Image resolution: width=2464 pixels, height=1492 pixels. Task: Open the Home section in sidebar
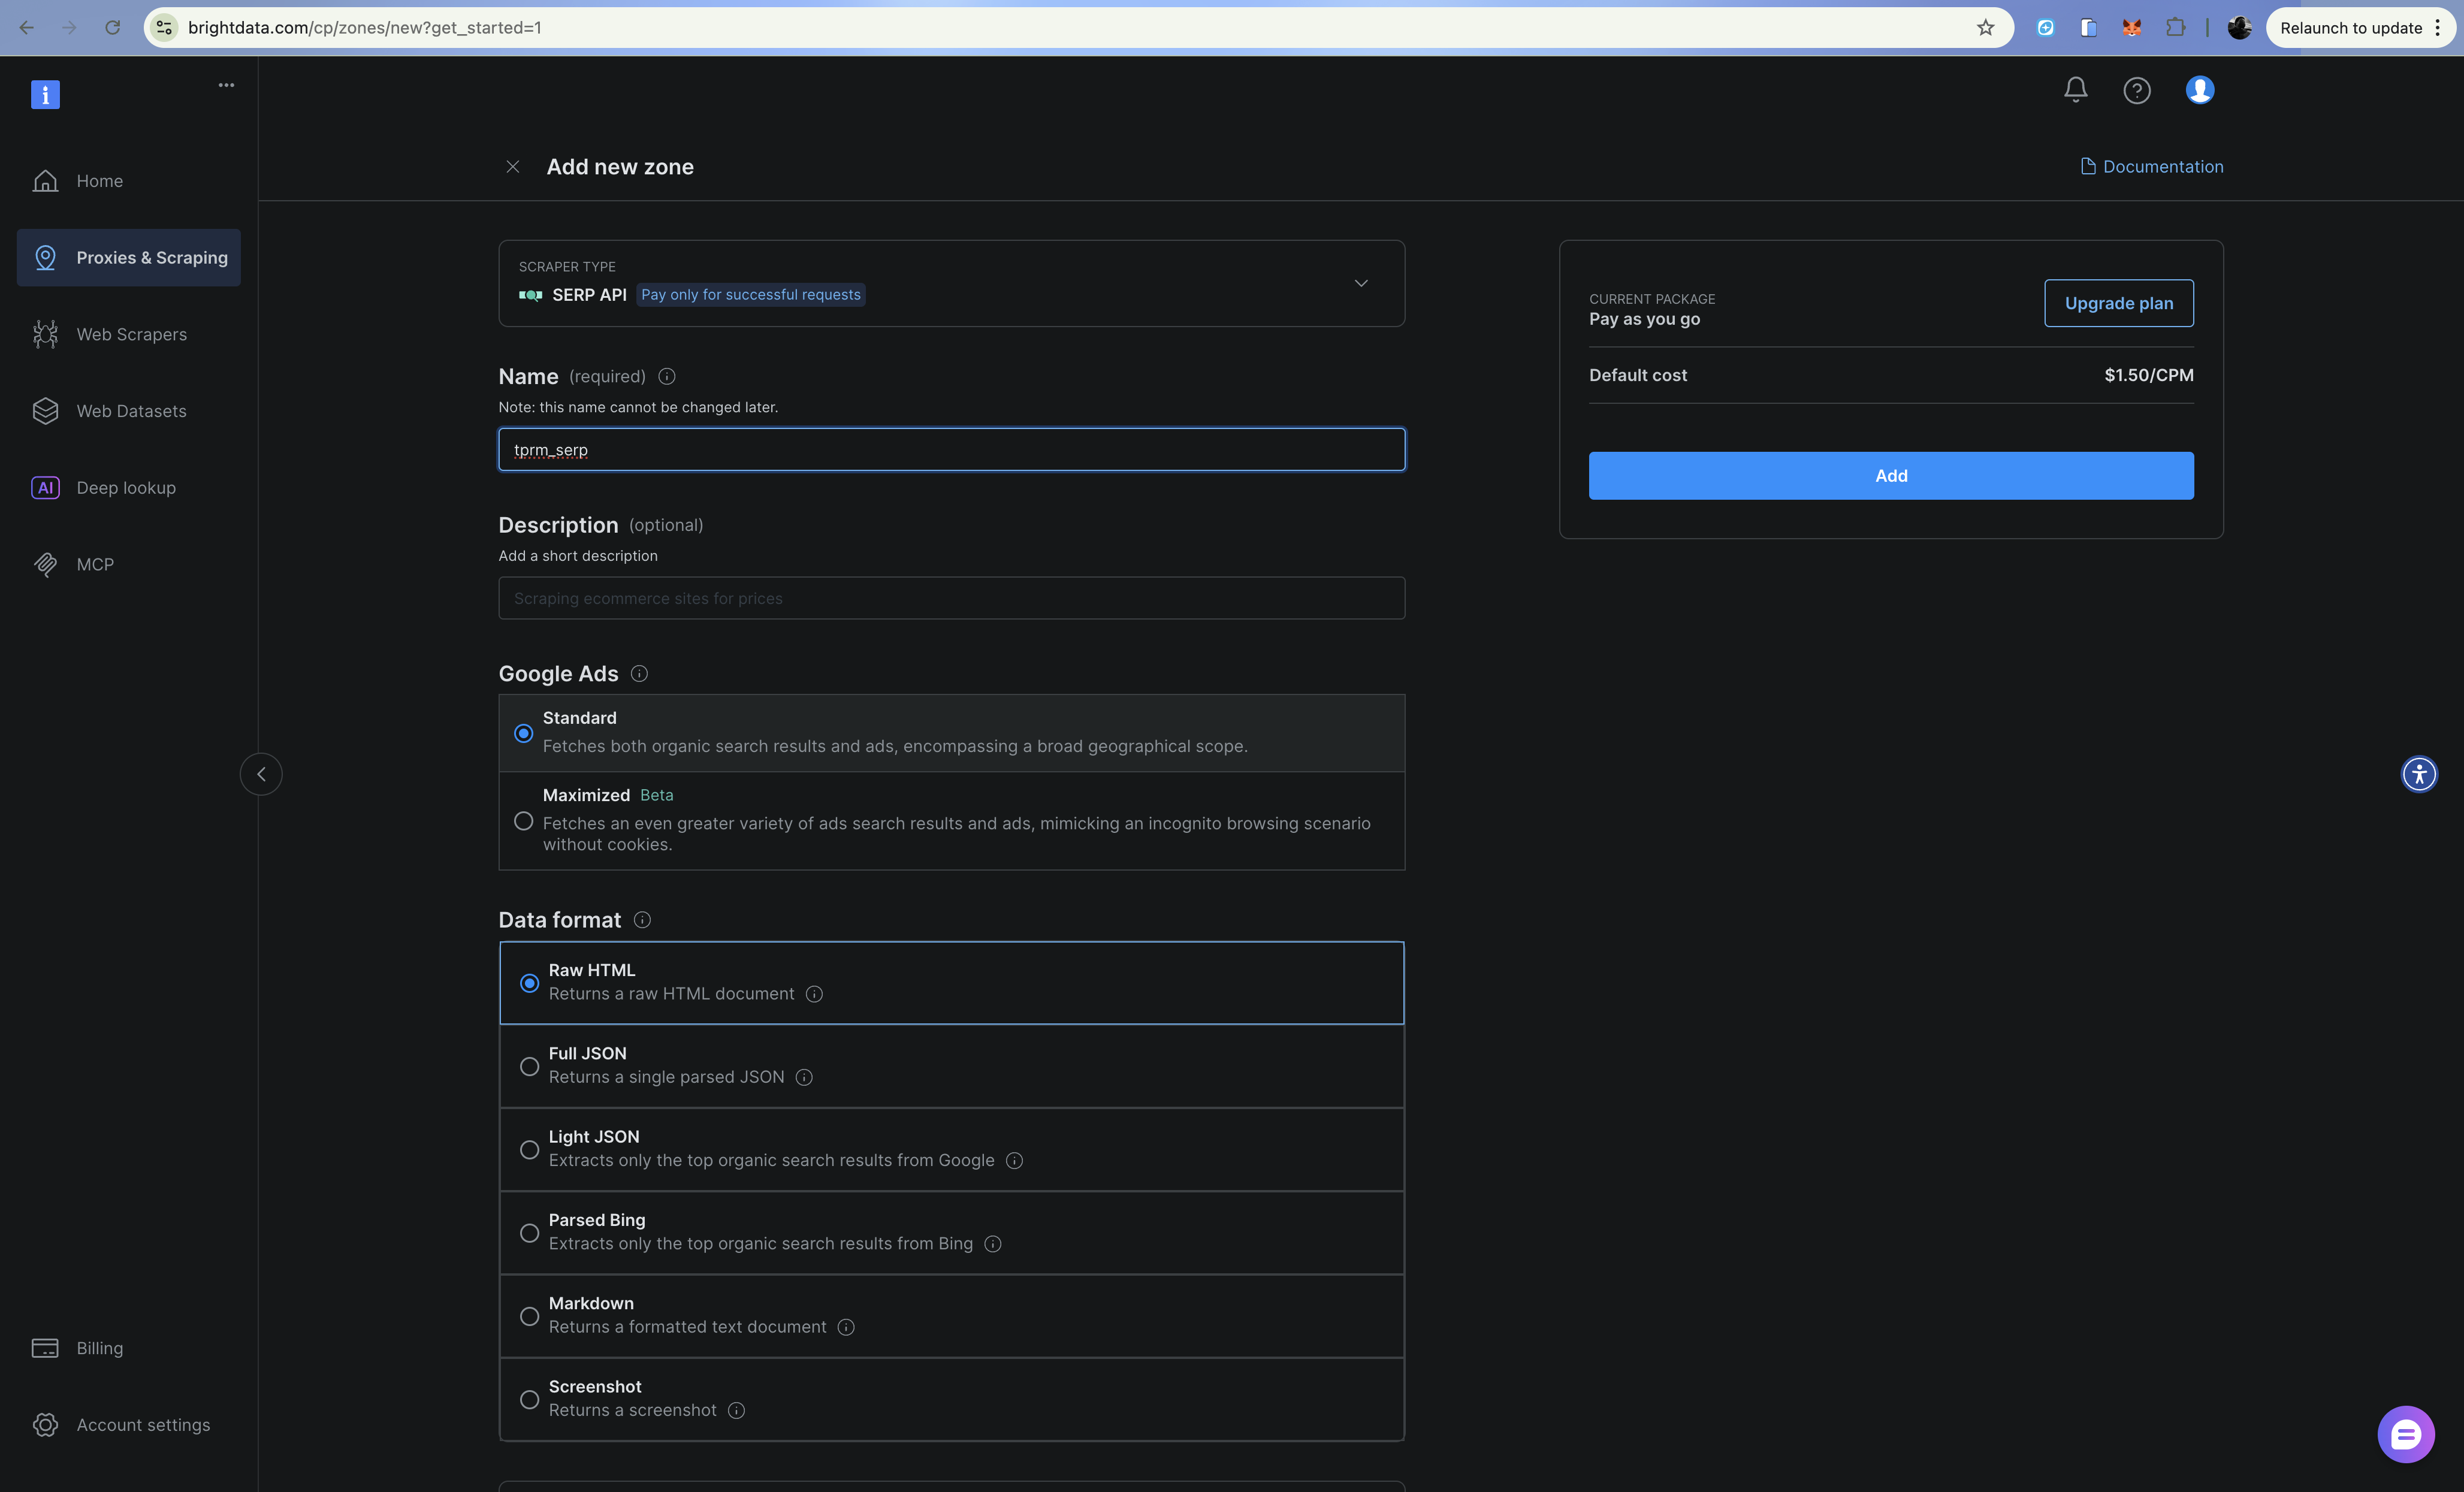click(x=99, y=181)
